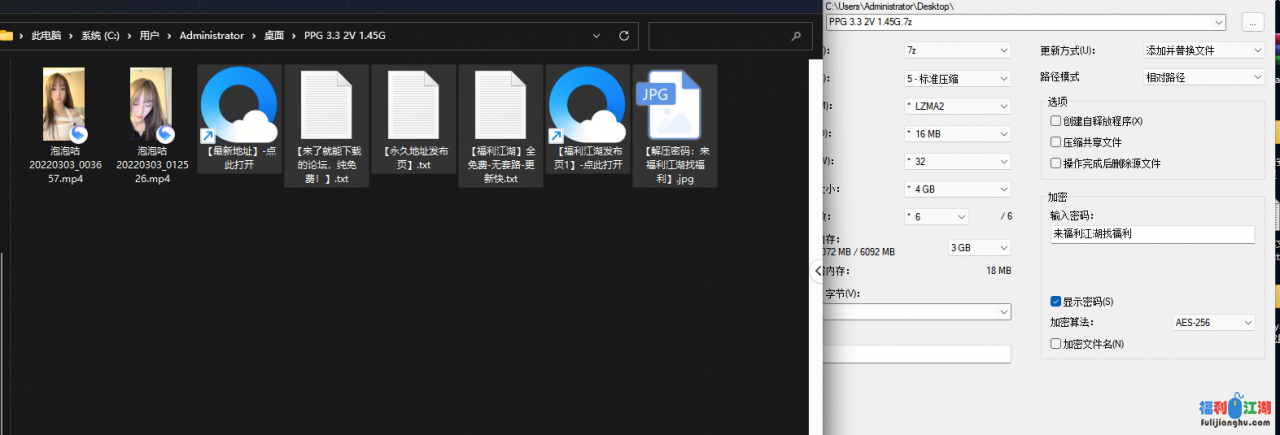Tick the 操作完成后删除源文件 checkbox
The width and height of the screenshot is (1280, 435).
[1056, 163]
